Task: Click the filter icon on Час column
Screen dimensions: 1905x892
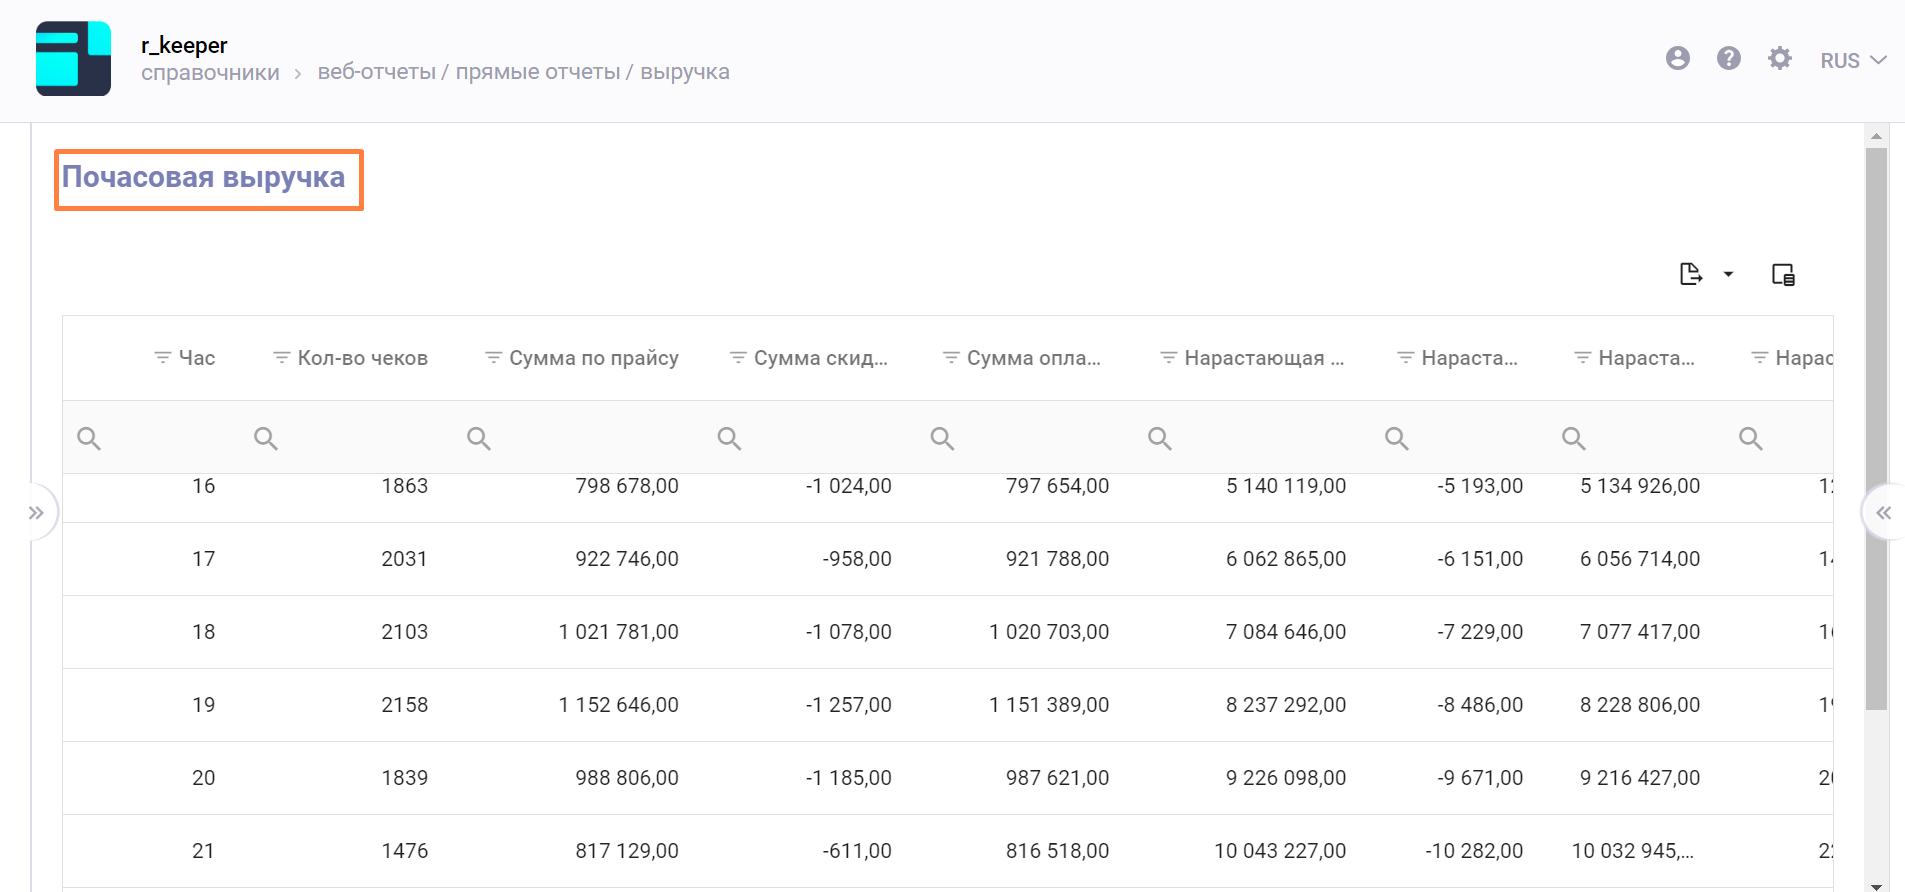Action: point(162,358)
